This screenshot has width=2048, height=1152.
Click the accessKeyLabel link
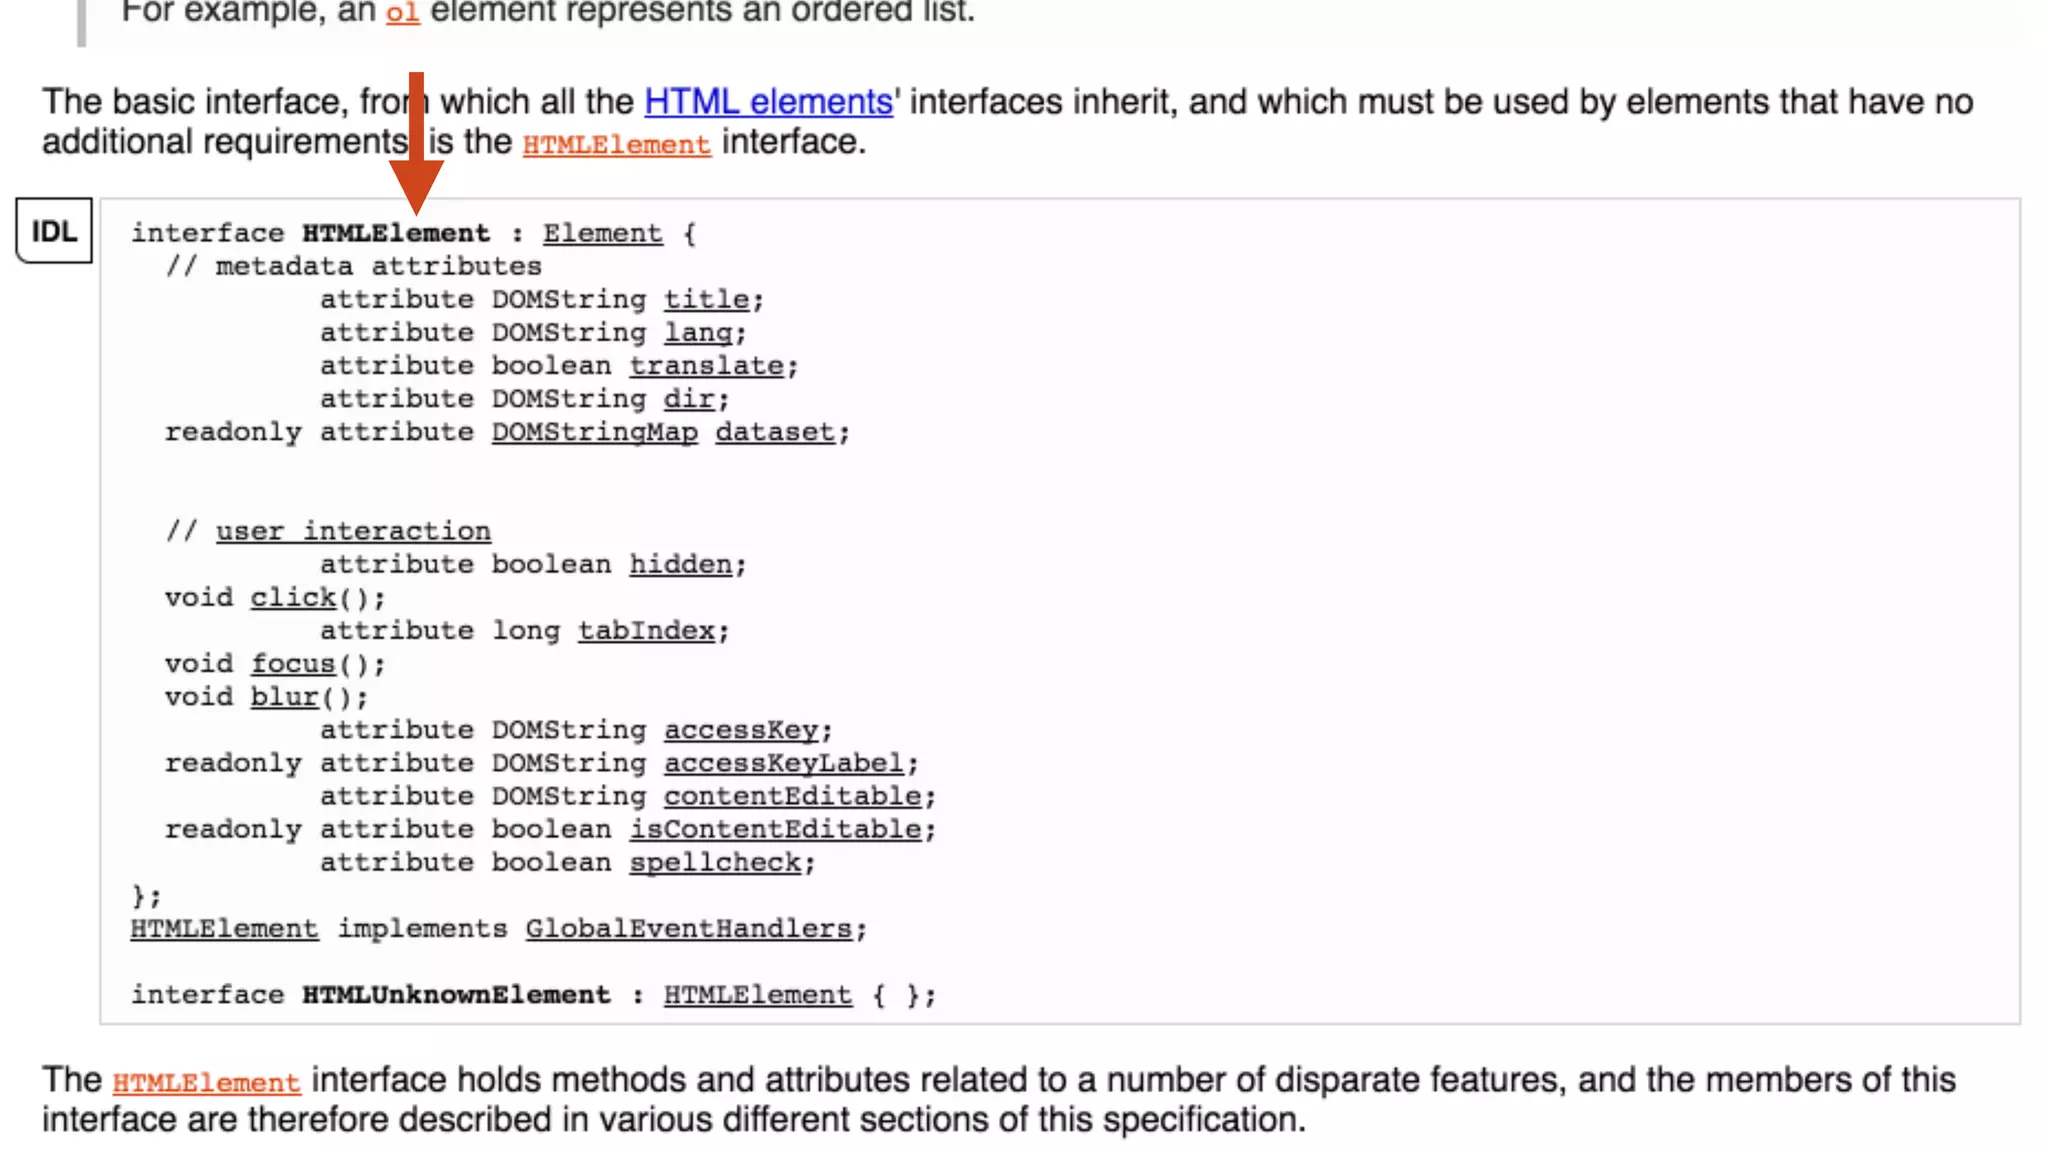[783, 763]
